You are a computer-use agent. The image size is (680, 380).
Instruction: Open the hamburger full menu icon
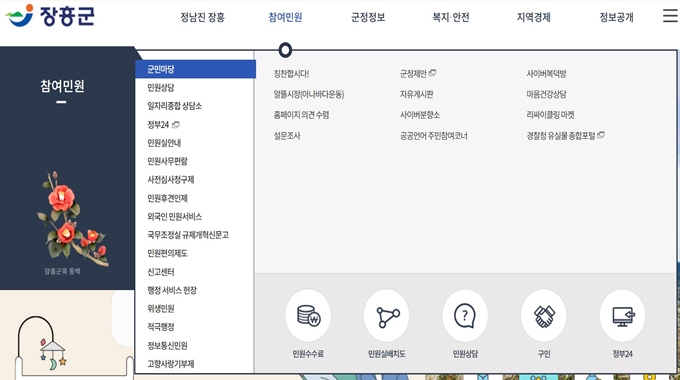point(670,16)
